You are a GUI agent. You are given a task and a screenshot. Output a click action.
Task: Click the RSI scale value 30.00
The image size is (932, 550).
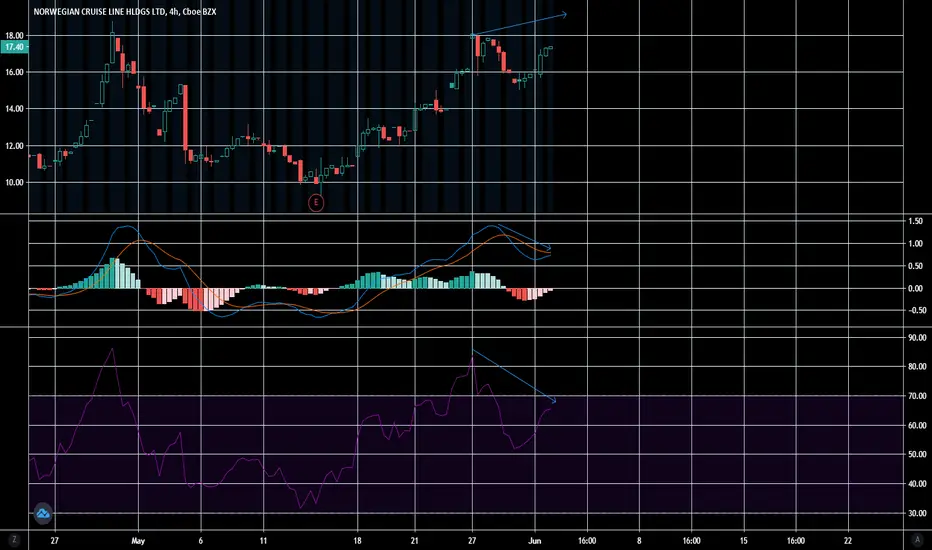pos(917,513)
